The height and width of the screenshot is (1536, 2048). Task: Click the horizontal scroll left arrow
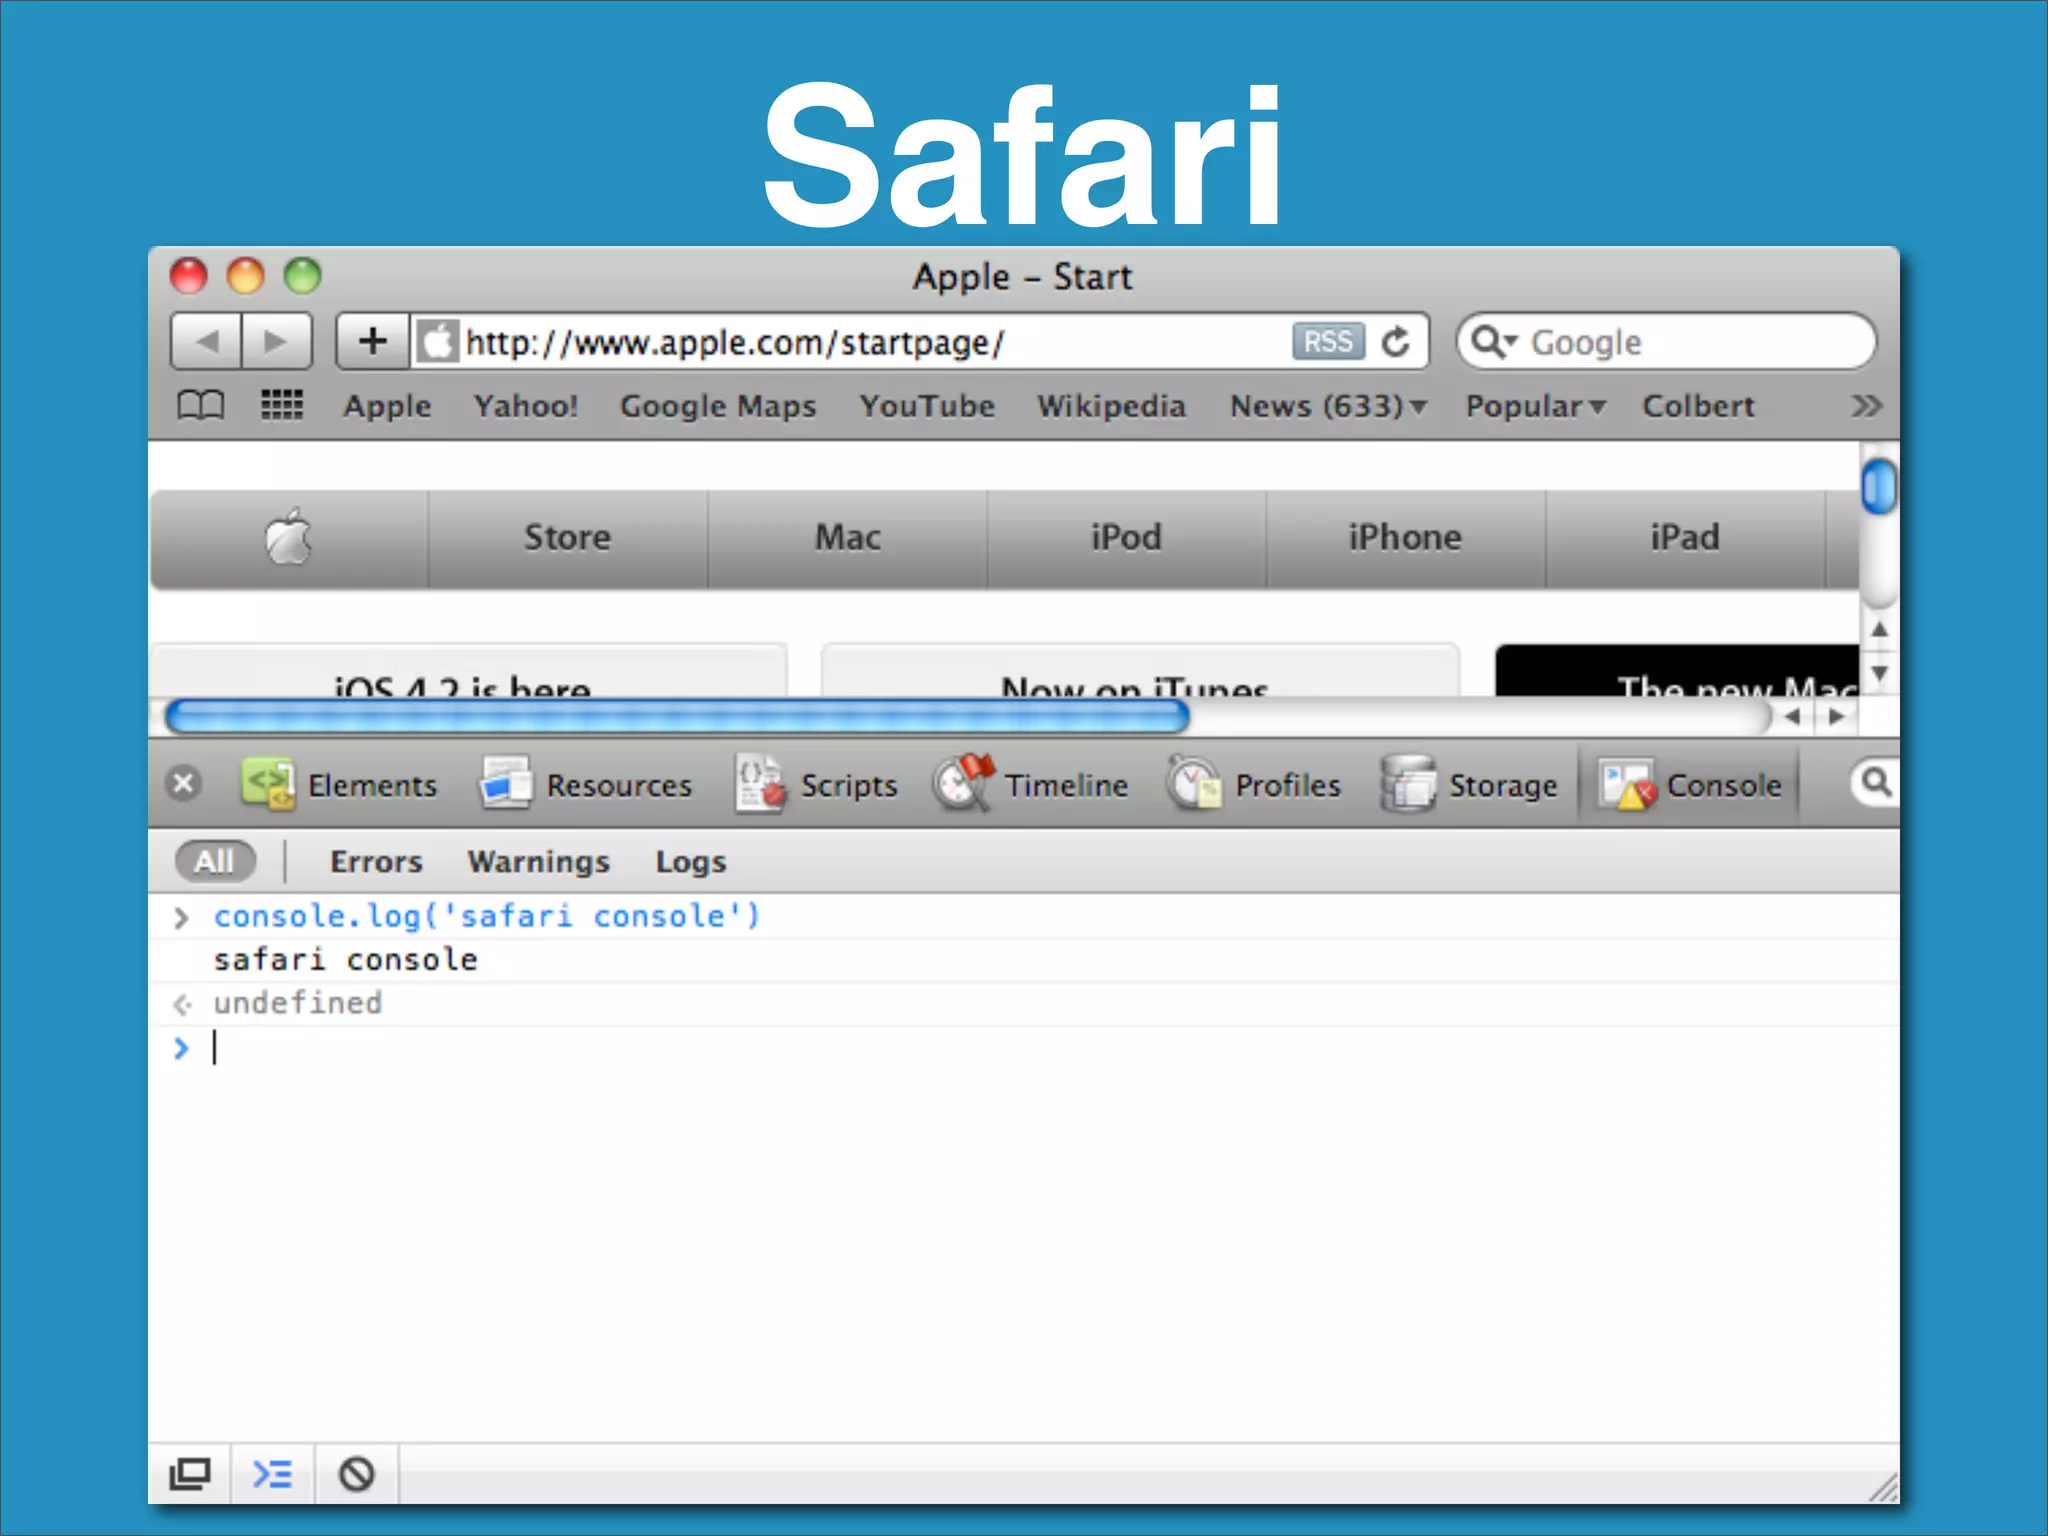tap(1792, 716)
